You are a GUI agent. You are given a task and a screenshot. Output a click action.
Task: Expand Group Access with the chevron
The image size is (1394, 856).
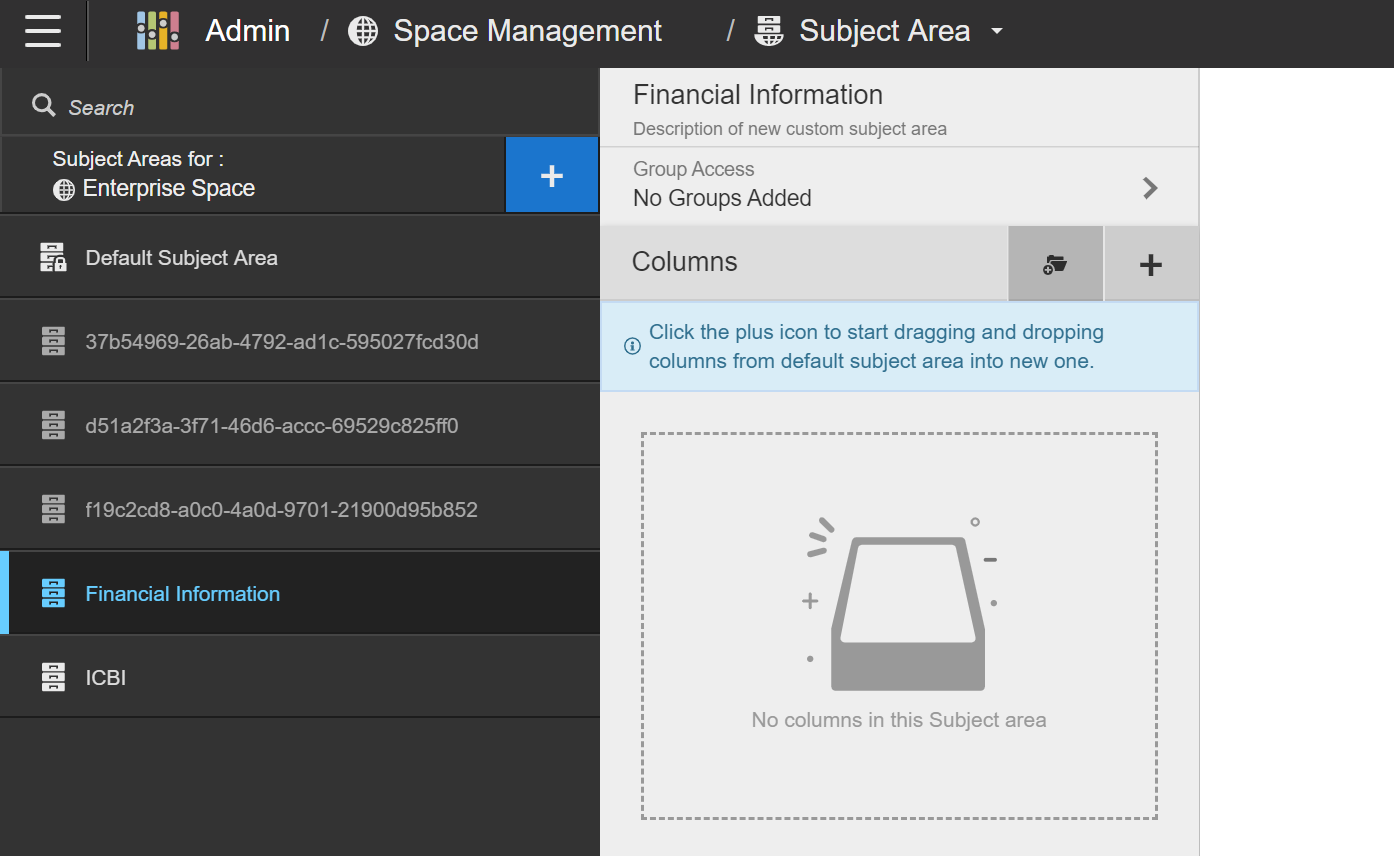pos(1150,188)
